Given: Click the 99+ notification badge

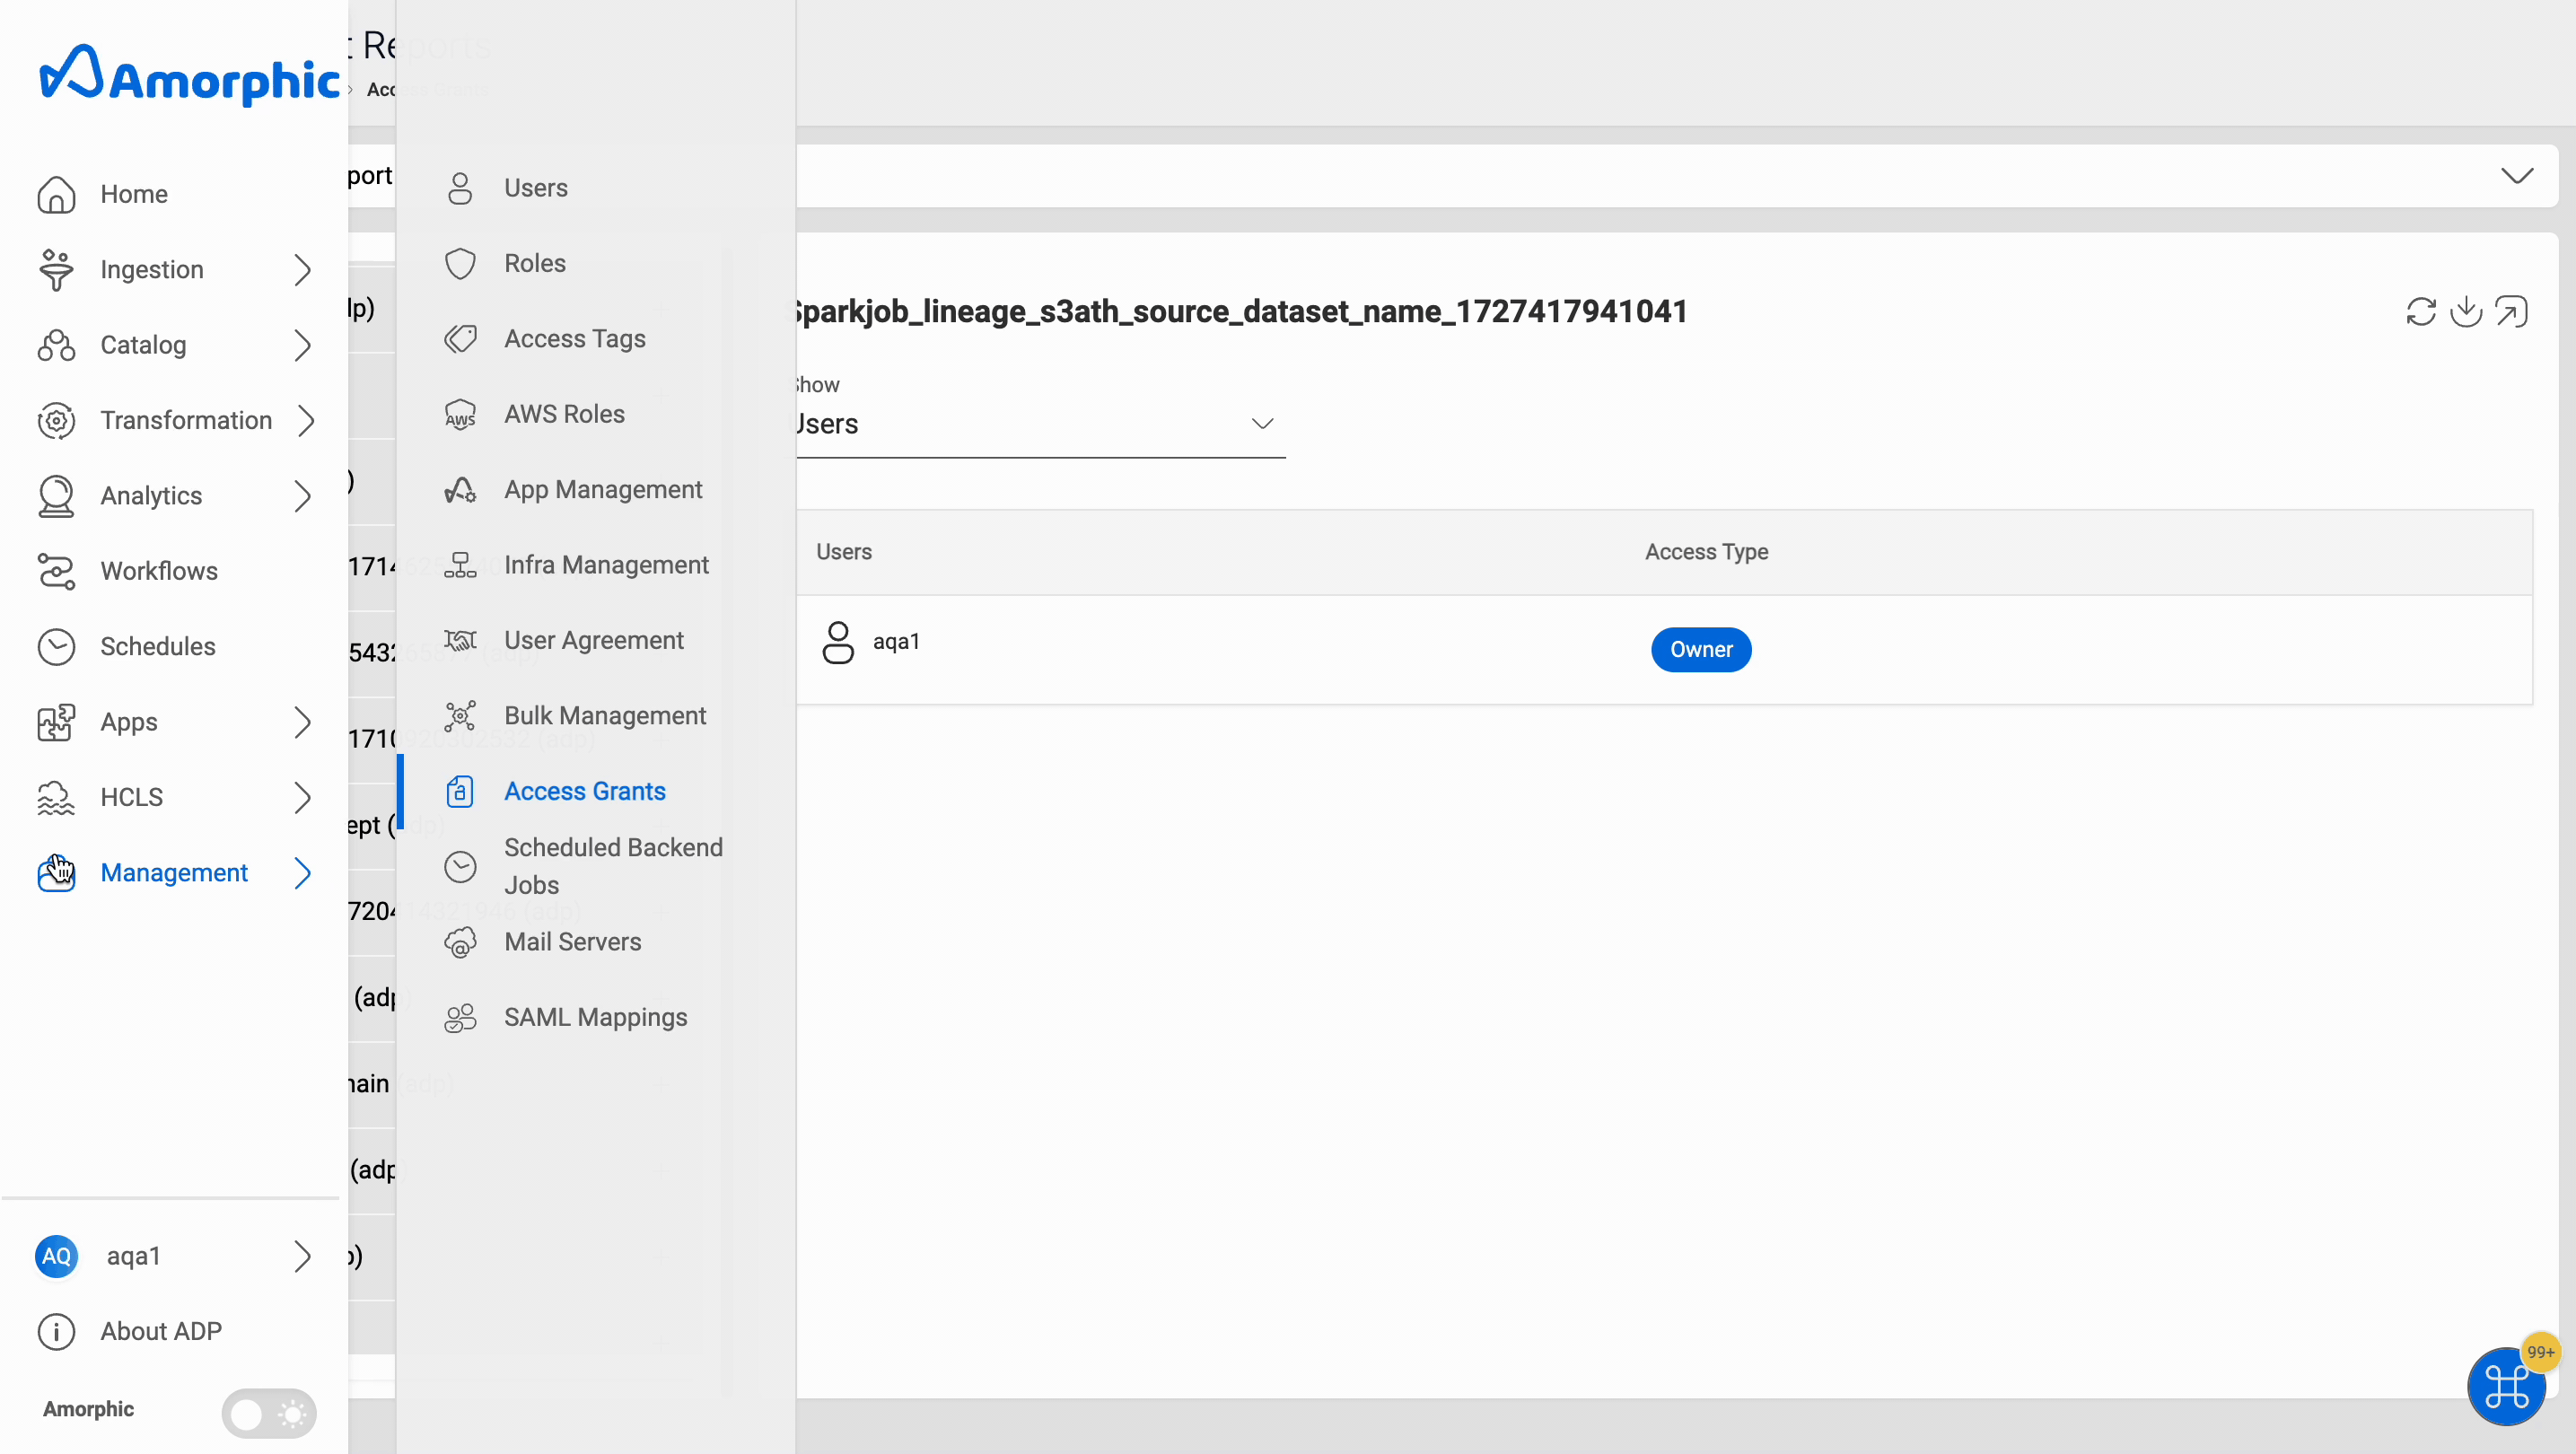Looking at the screenshot, I should 2540,1353.
